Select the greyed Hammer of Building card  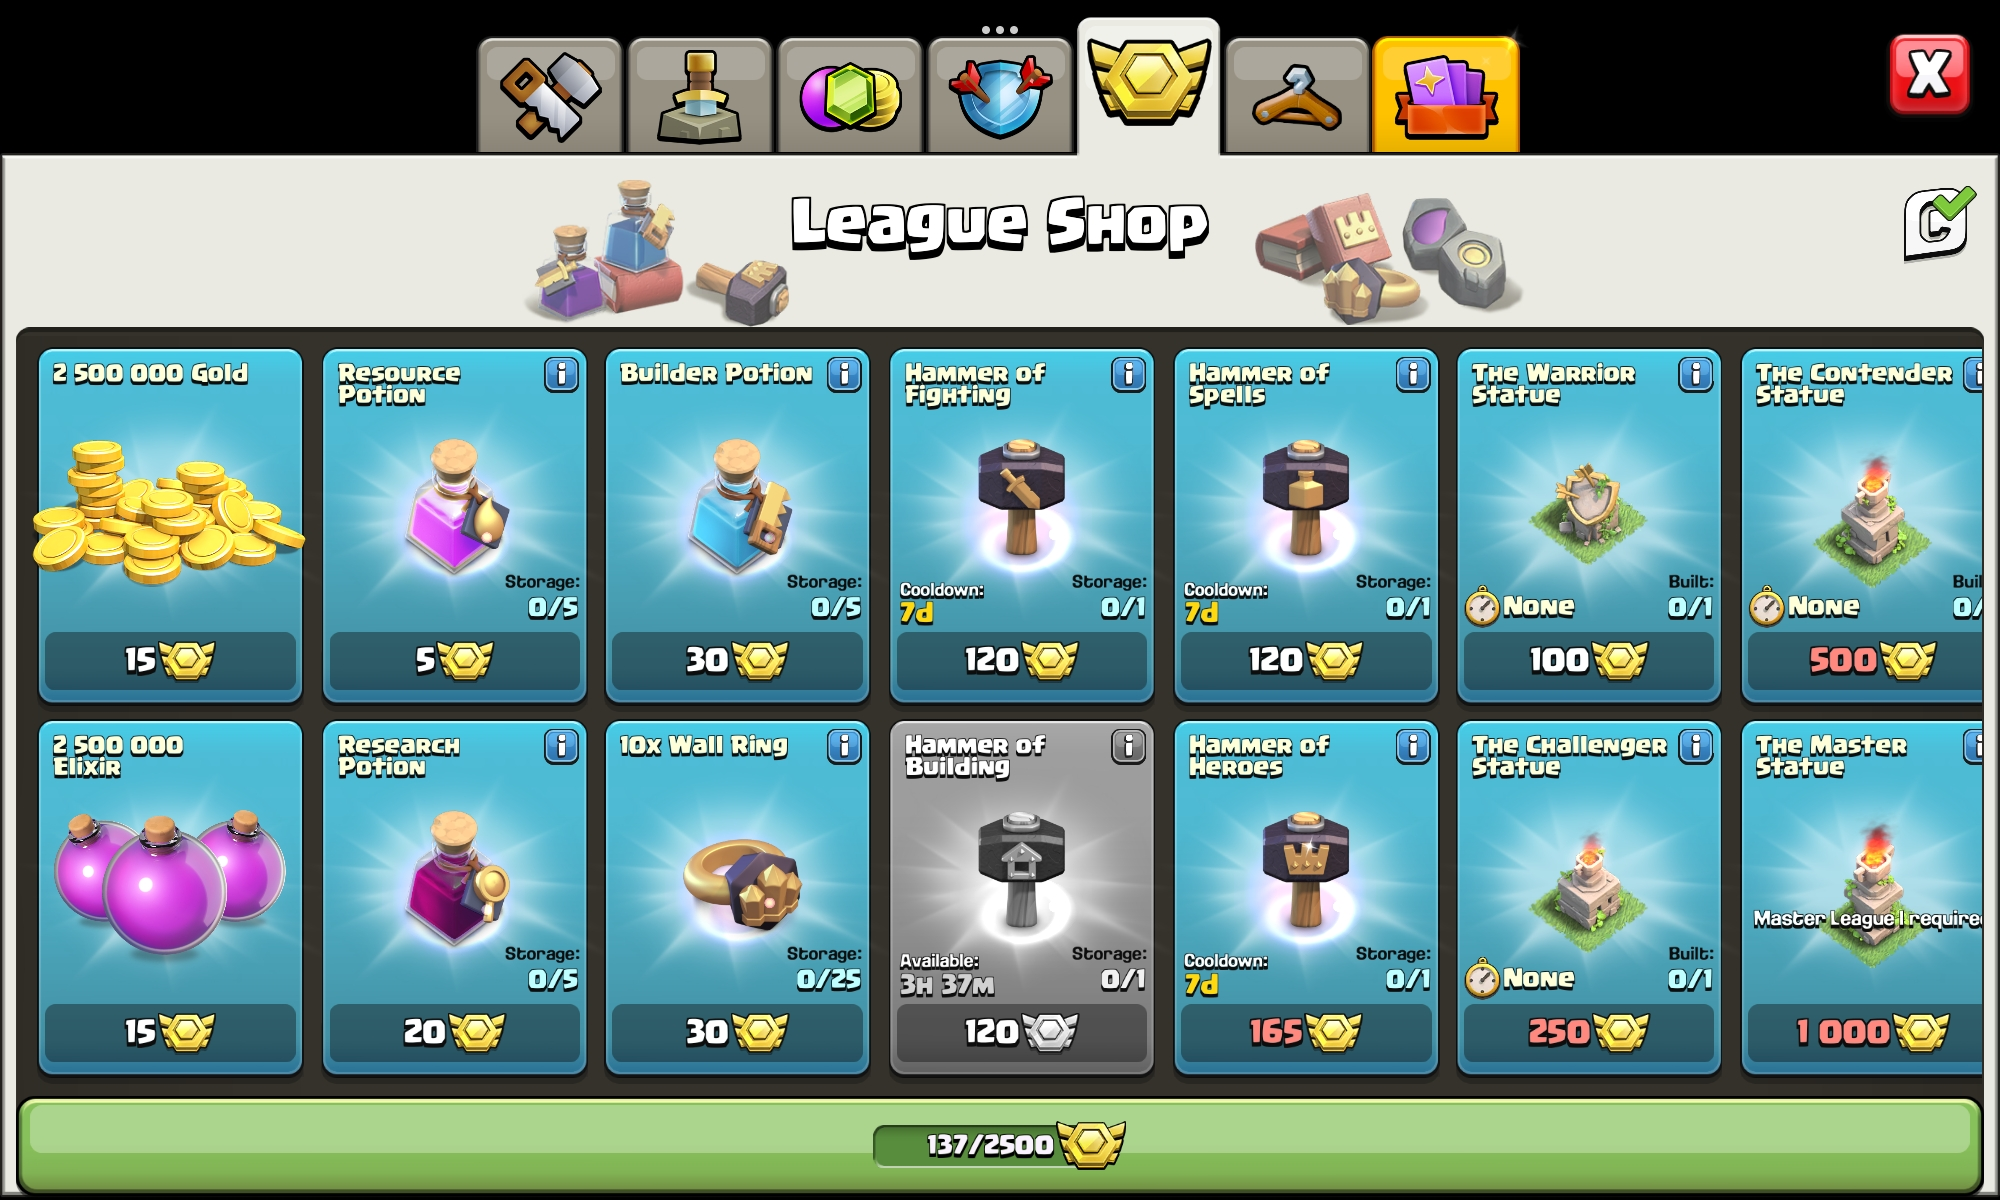pos(1021,897)
